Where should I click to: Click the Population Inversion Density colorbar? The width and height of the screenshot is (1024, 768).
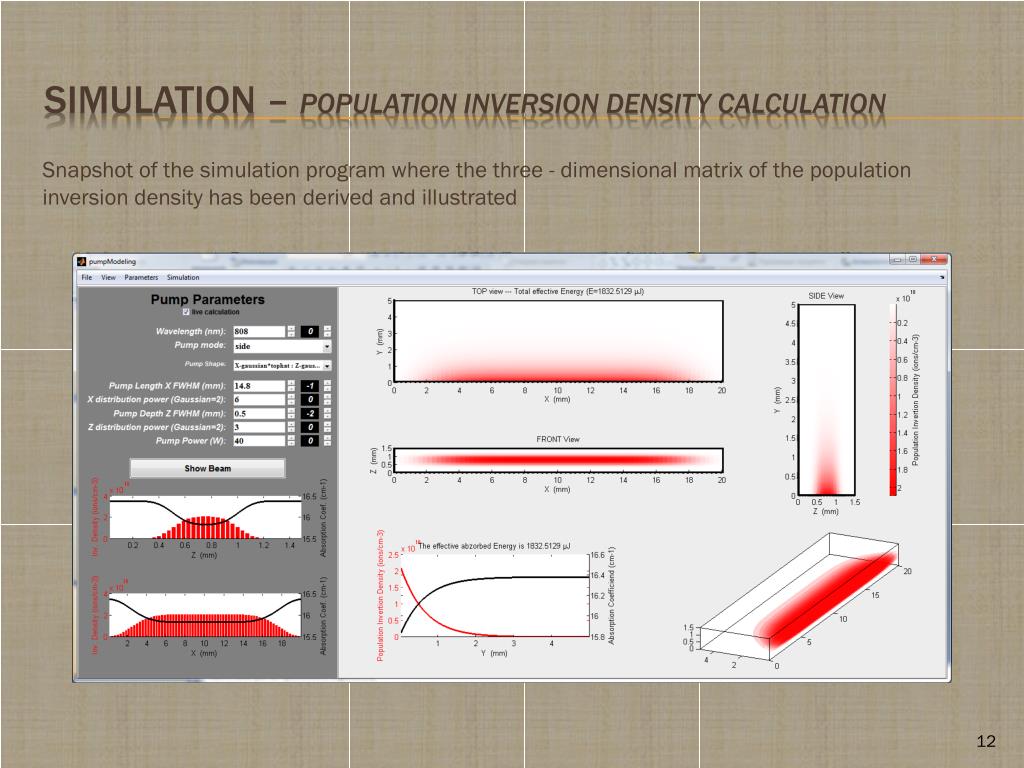pos(893,400)
